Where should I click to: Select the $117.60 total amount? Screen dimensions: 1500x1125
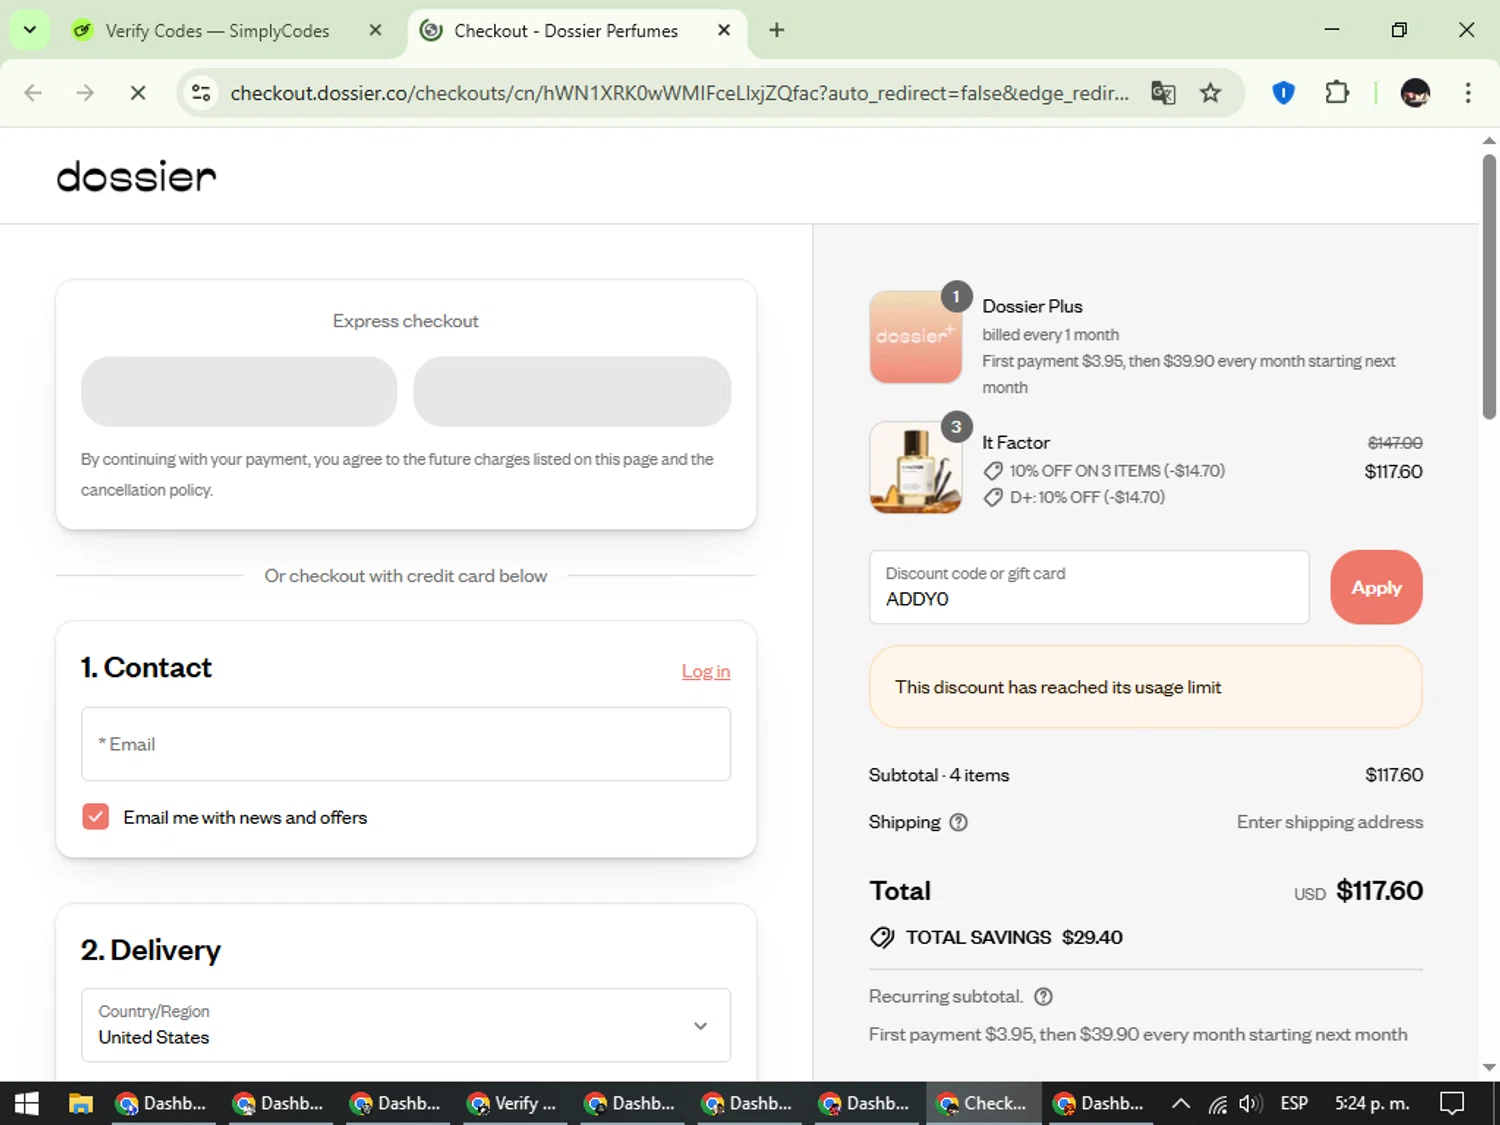pos(1379,890)
